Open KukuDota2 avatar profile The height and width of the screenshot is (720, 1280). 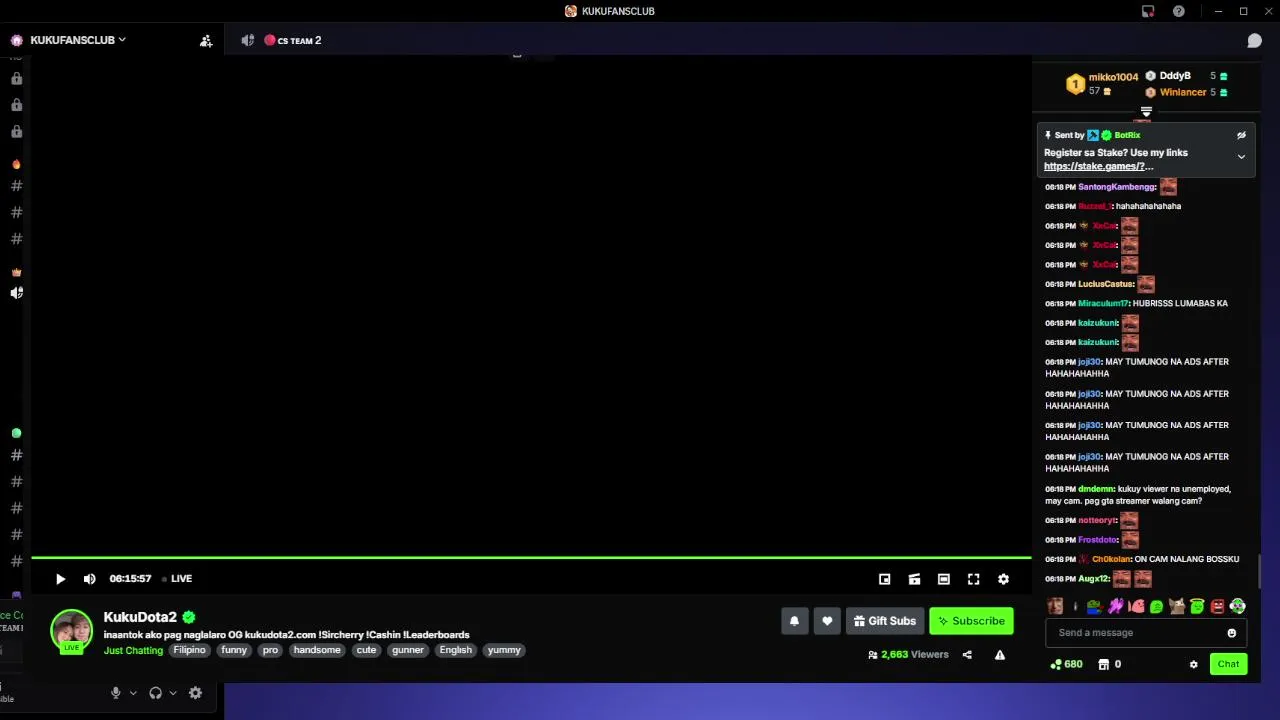(71, 630)
